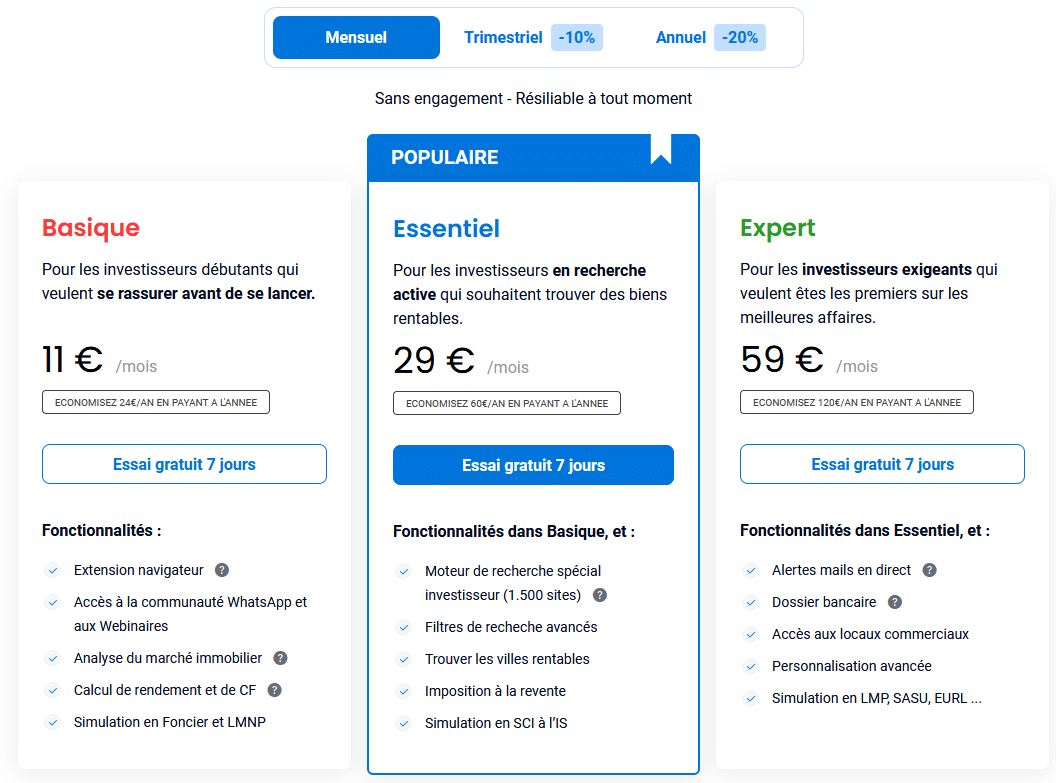Select the Expert plan title
This screenshot has width=1056, height=783.
(776, 228)
